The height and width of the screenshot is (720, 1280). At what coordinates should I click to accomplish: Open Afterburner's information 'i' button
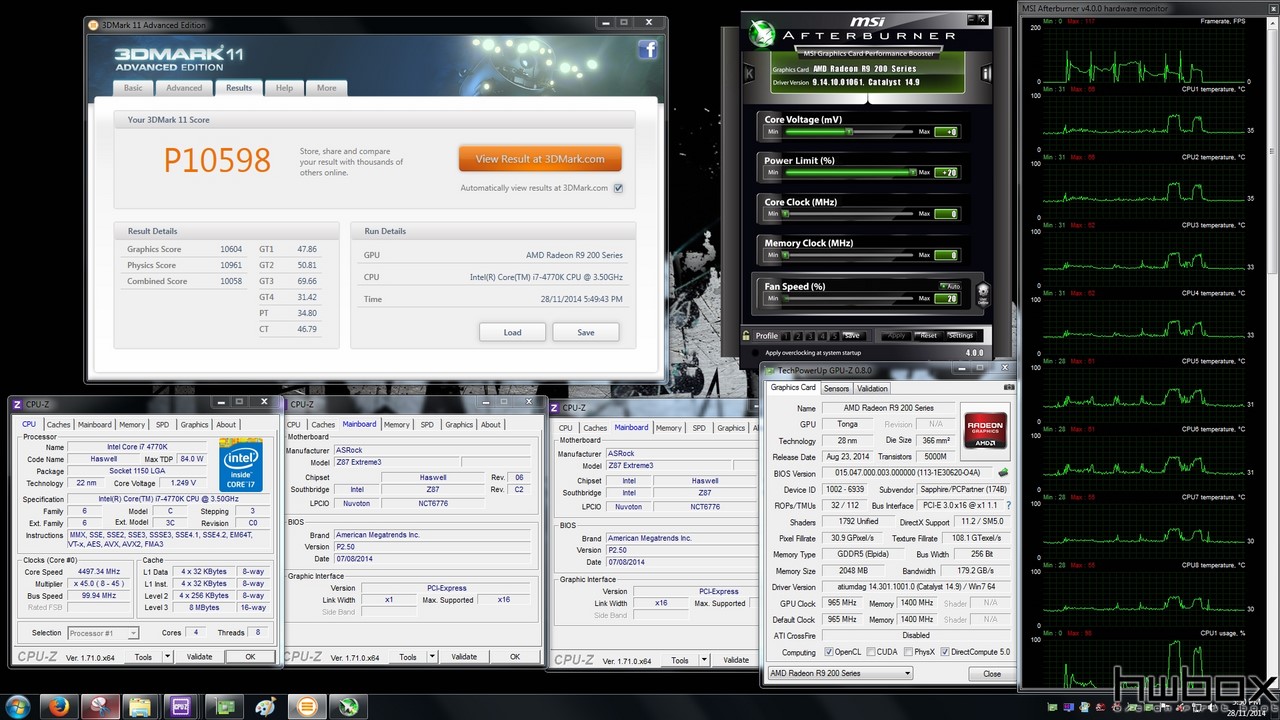(x=986, y=73)
